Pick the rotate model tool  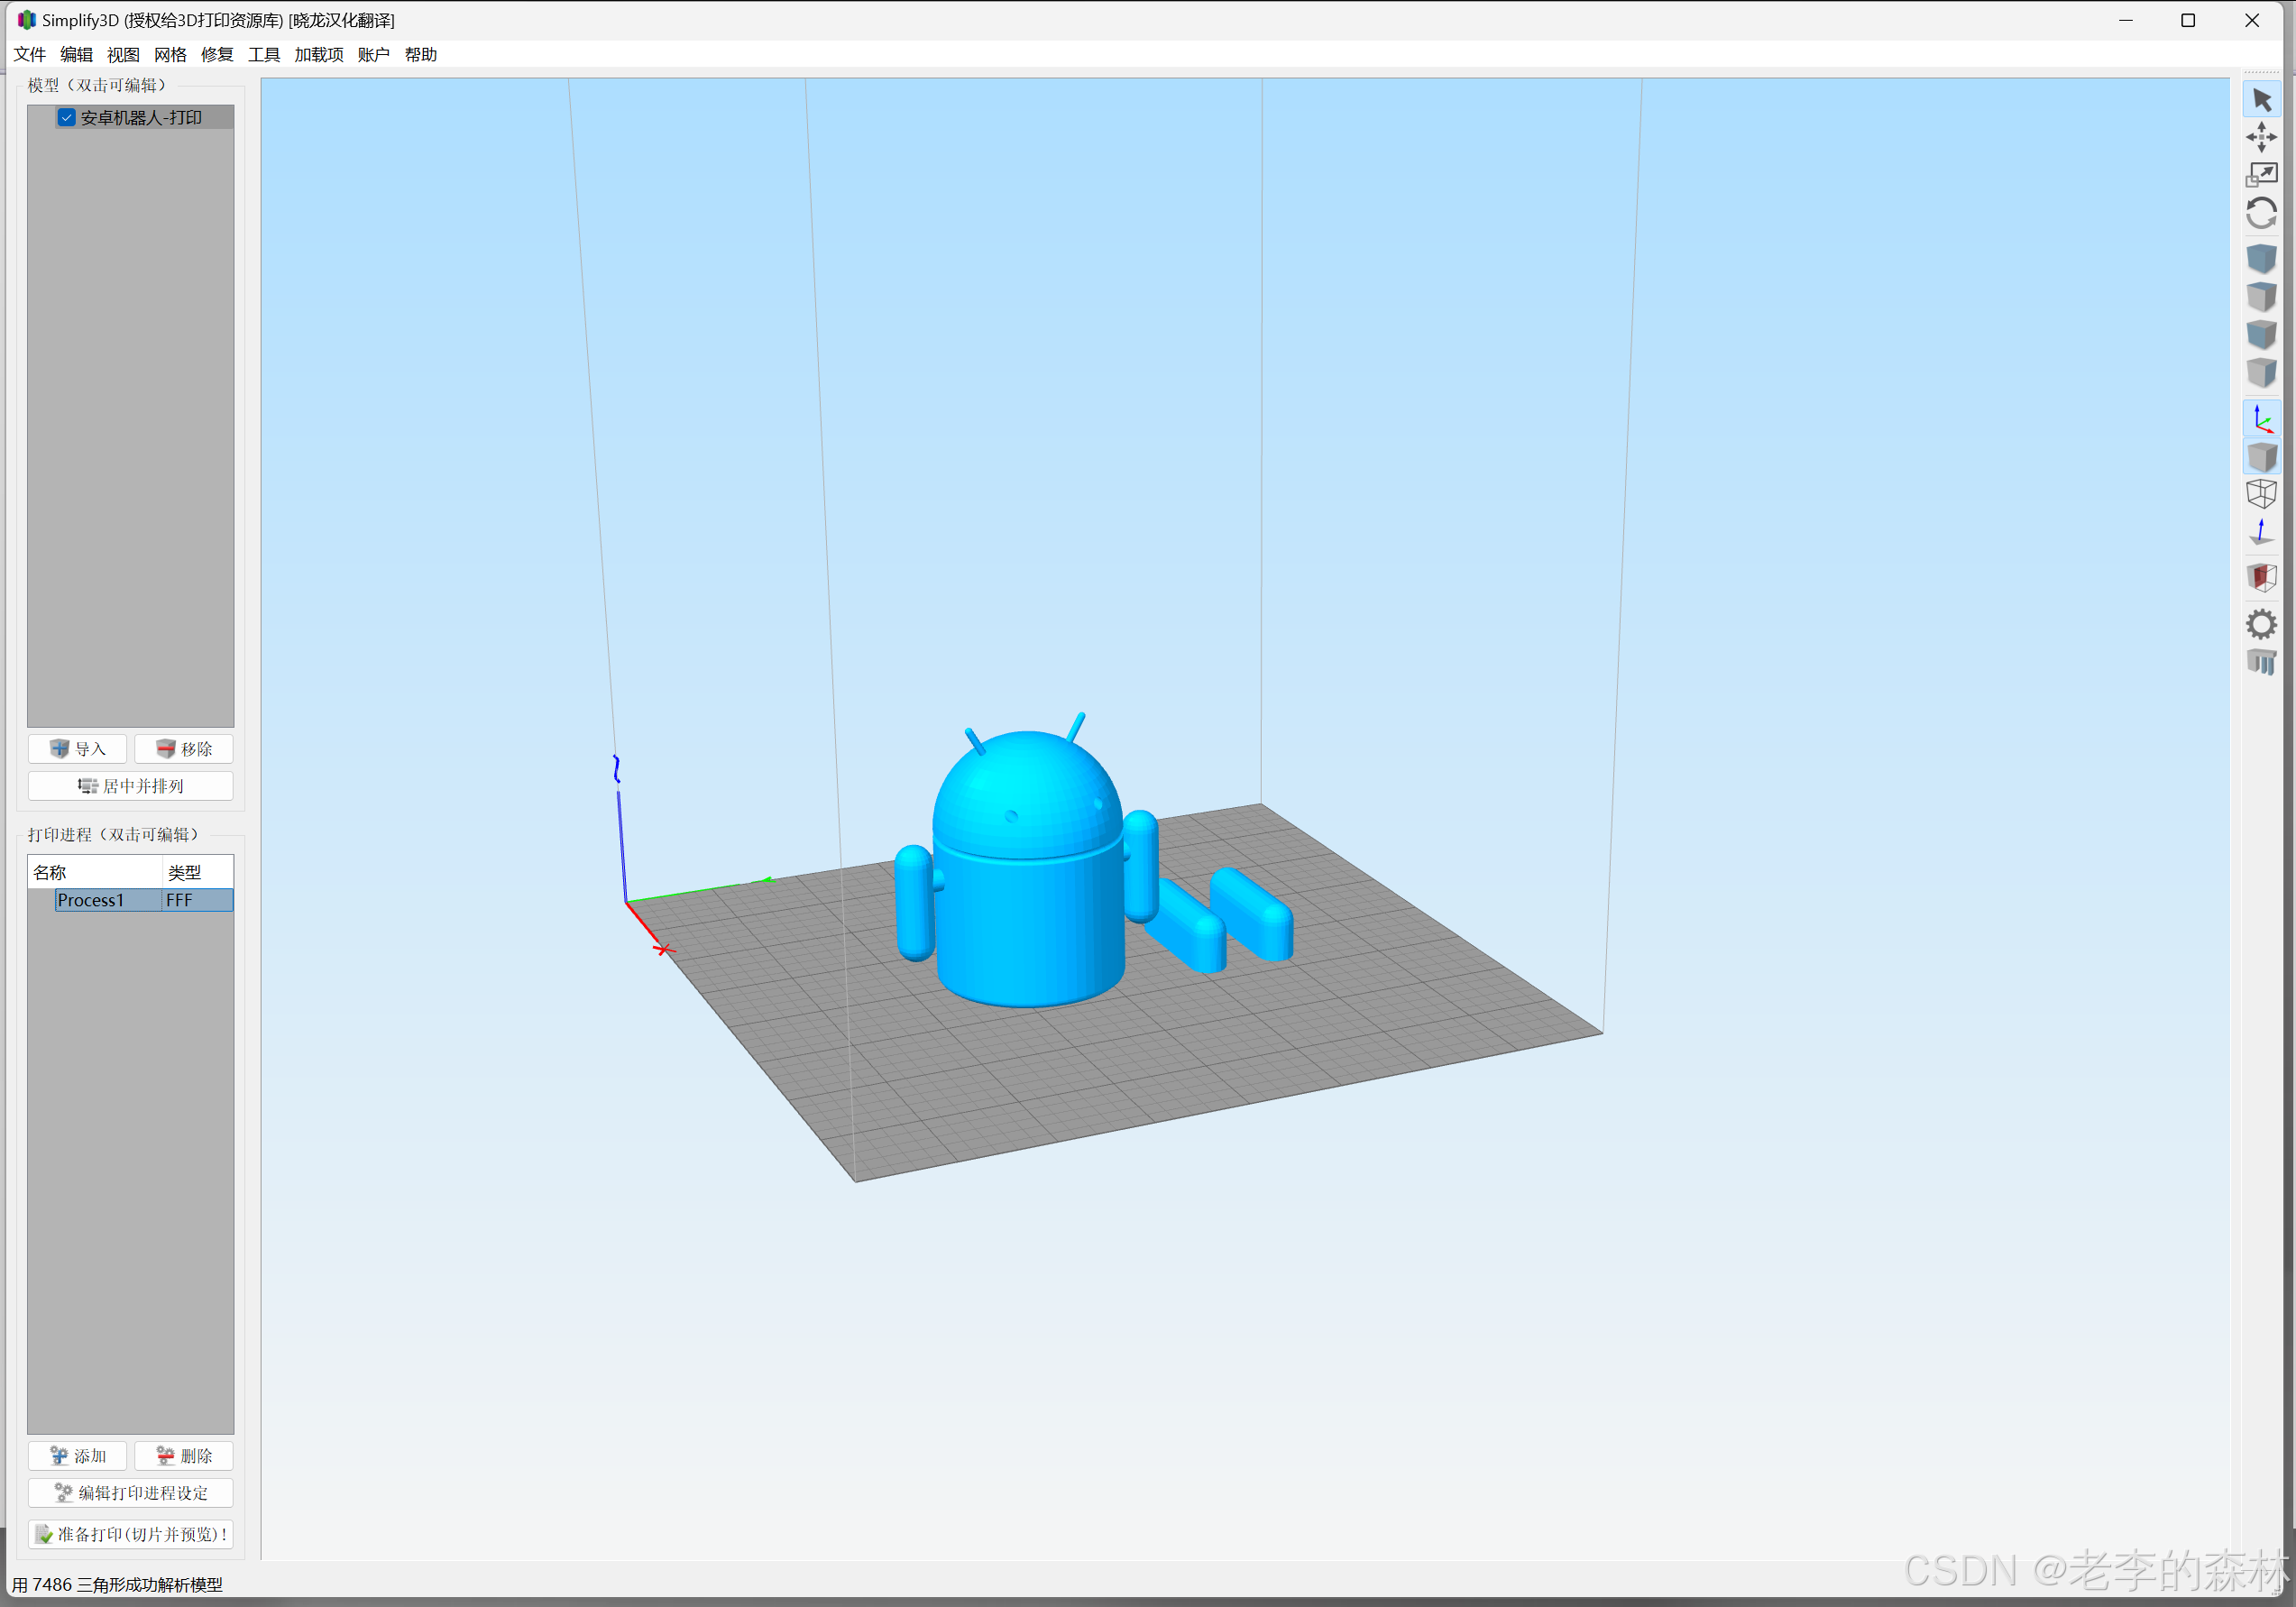[2261, 213]
